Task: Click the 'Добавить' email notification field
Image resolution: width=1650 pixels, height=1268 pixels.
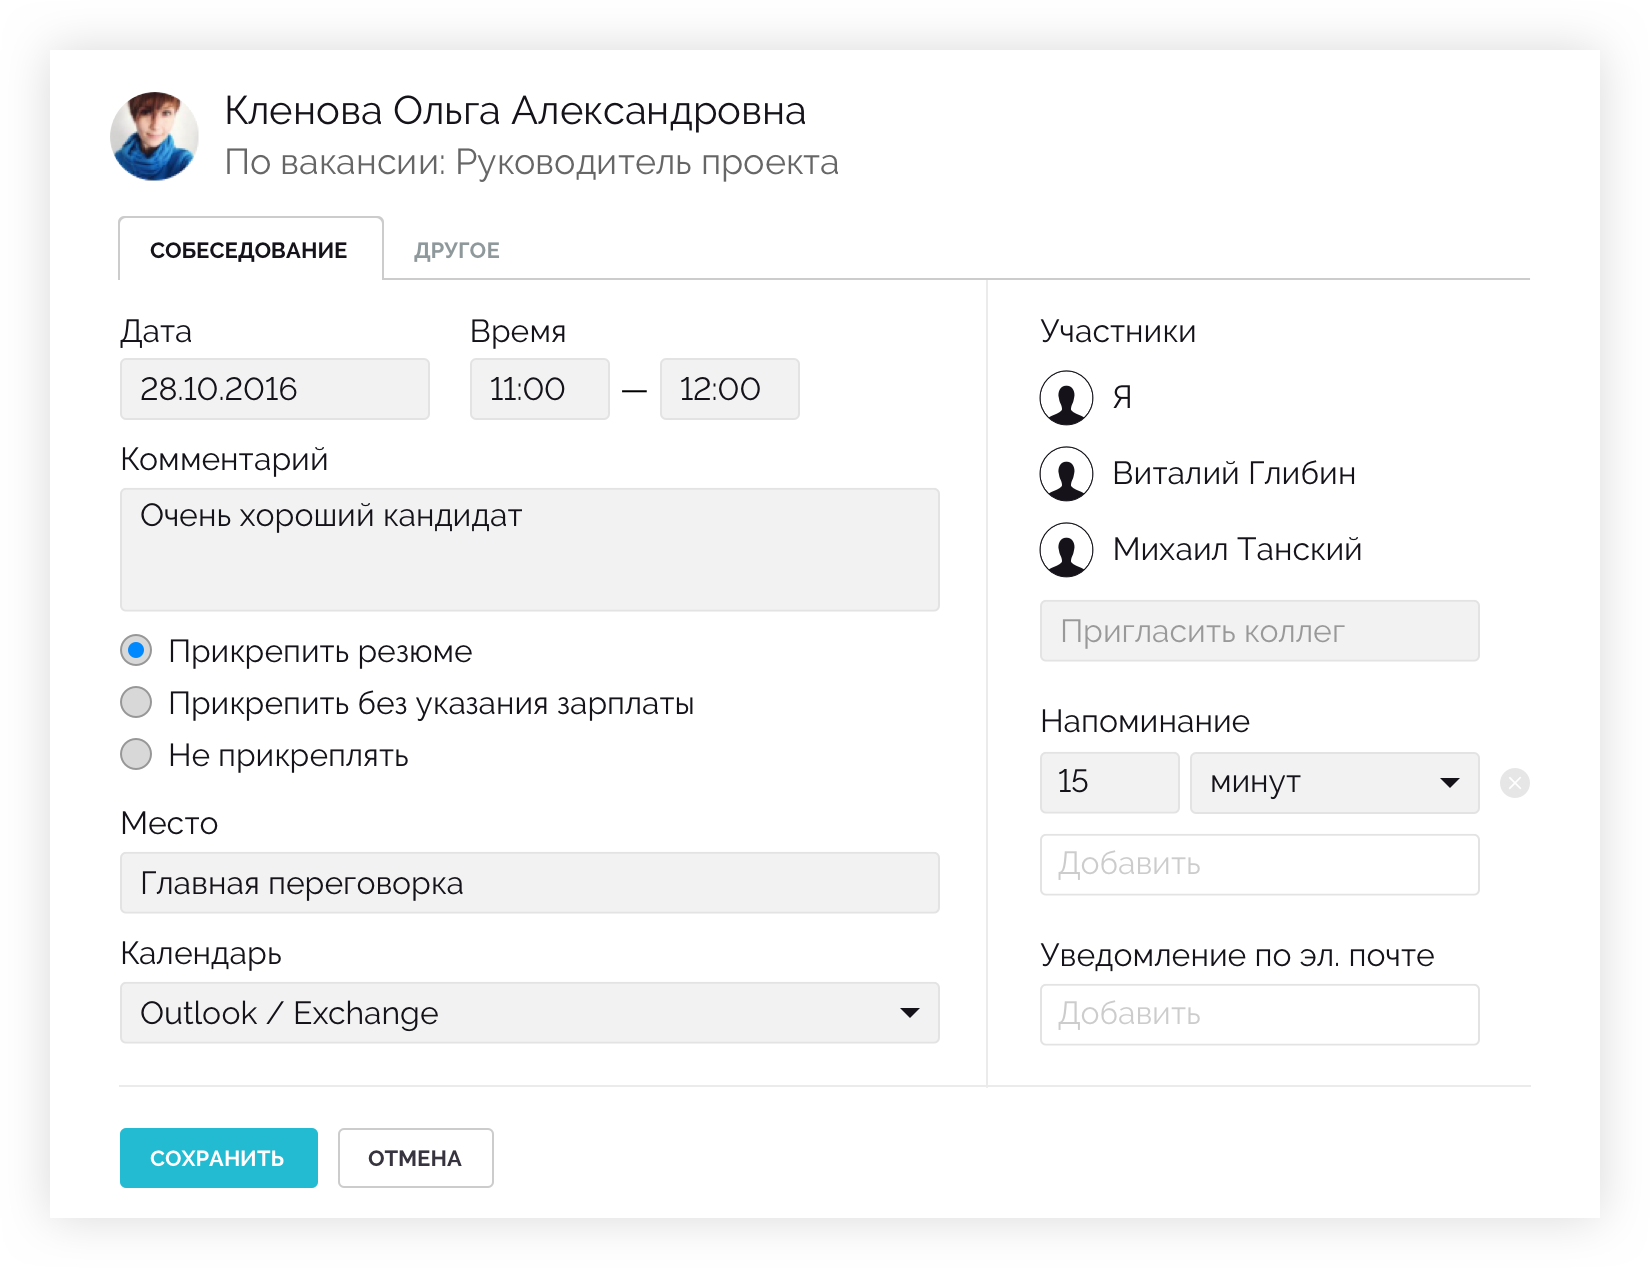Action: [1259, 1014]
